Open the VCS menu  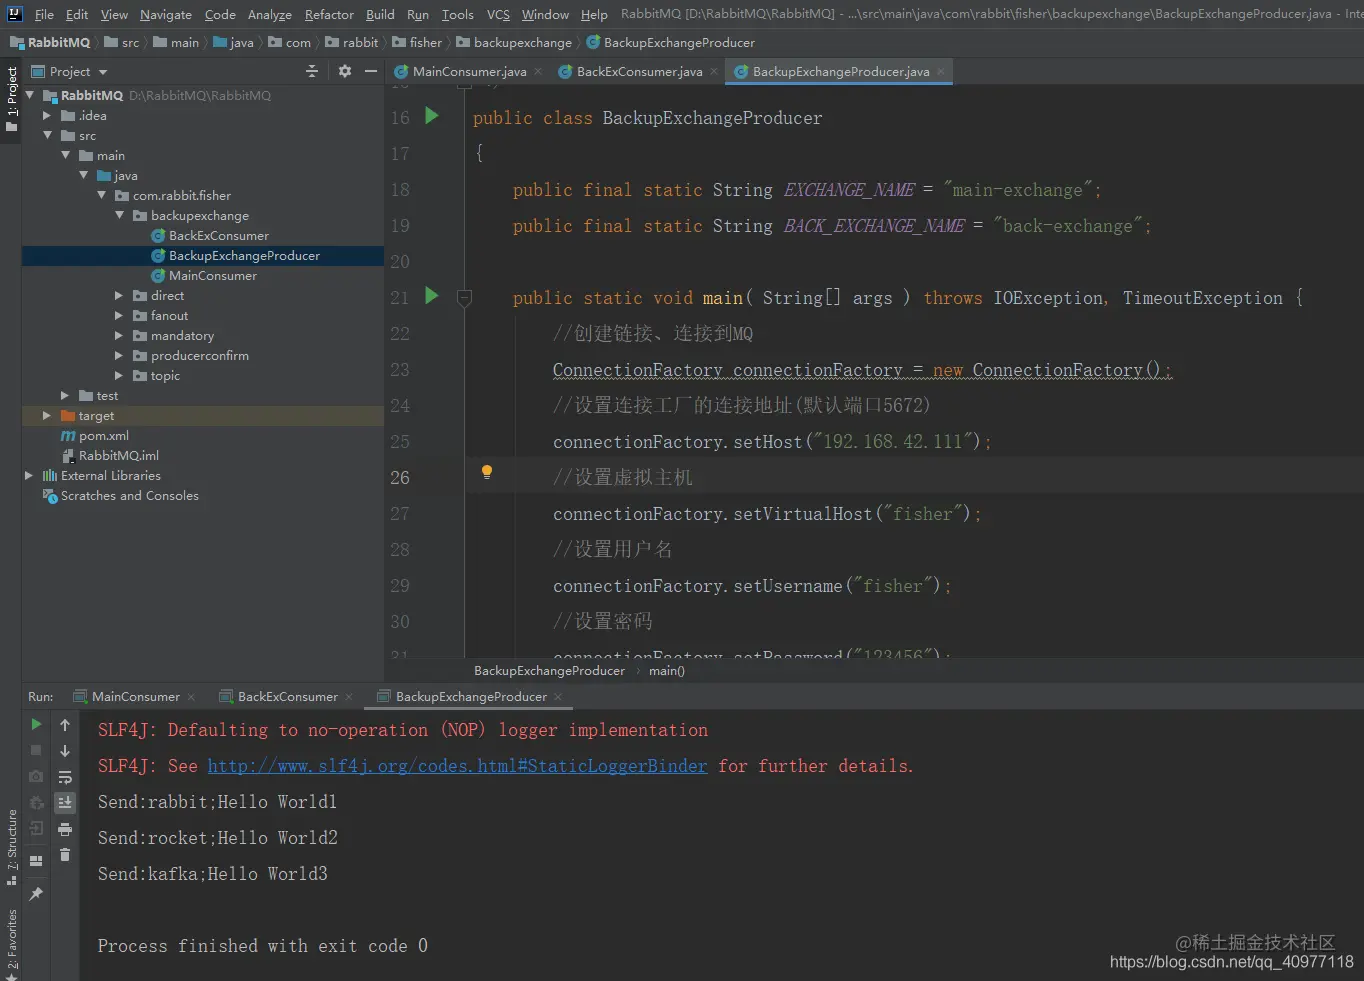(498, 14)
